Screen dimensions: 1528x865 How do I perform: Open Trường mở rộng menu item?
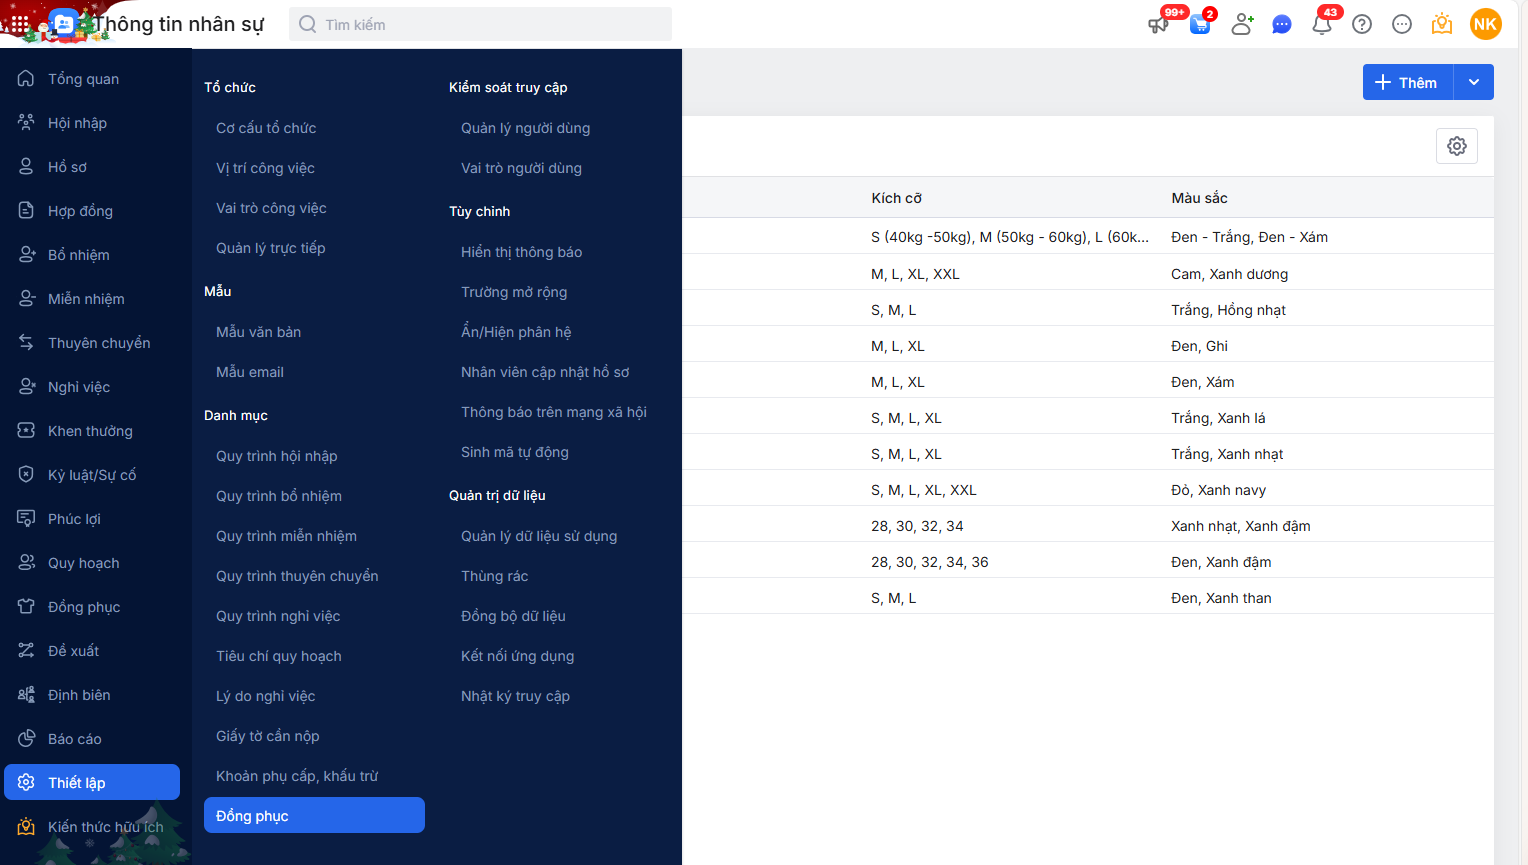[x=514, y=292]
